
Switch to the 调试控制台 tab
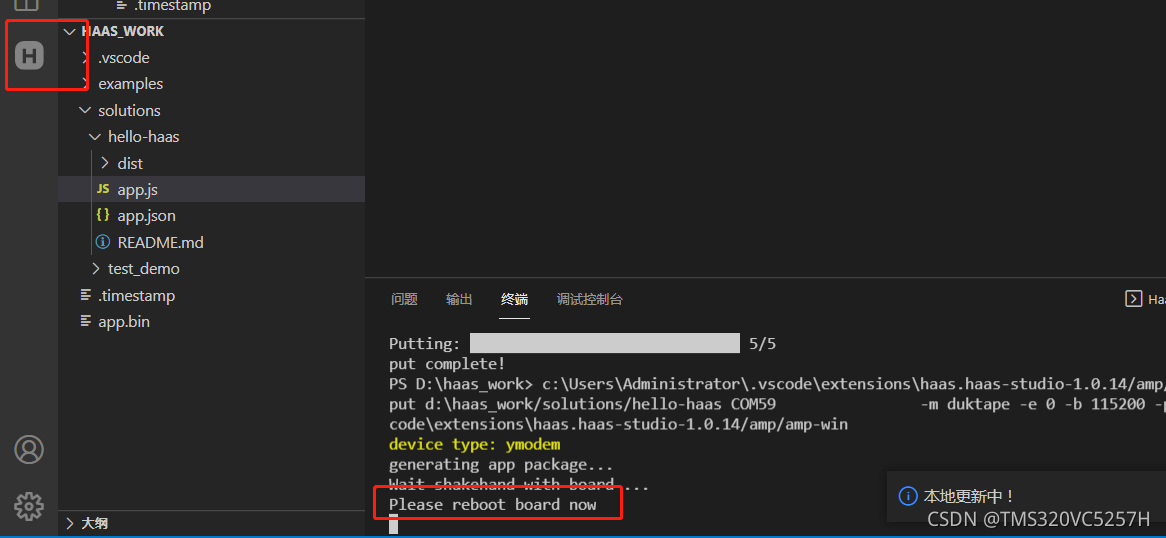point(590,299)
